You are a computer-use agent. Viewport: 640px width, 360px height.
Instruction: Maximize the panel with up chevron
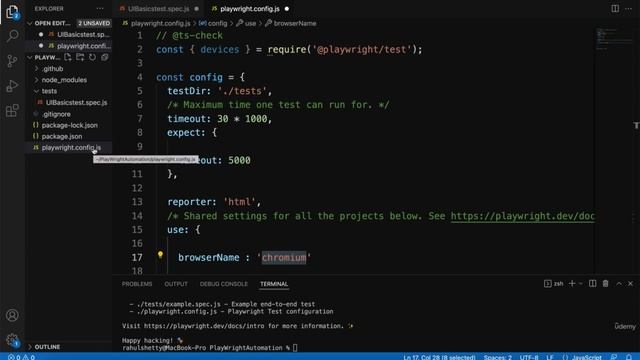click(x=619, y=284)
